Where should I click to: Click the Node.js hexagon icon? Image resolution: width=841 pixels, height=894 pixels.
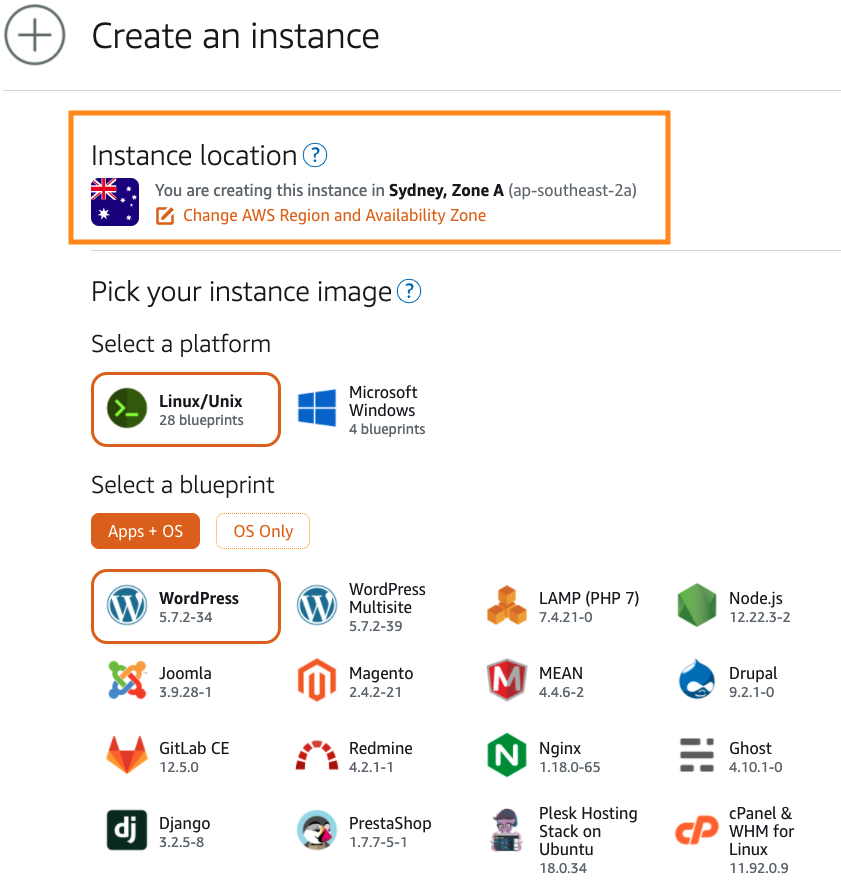[x=697, y=606]
